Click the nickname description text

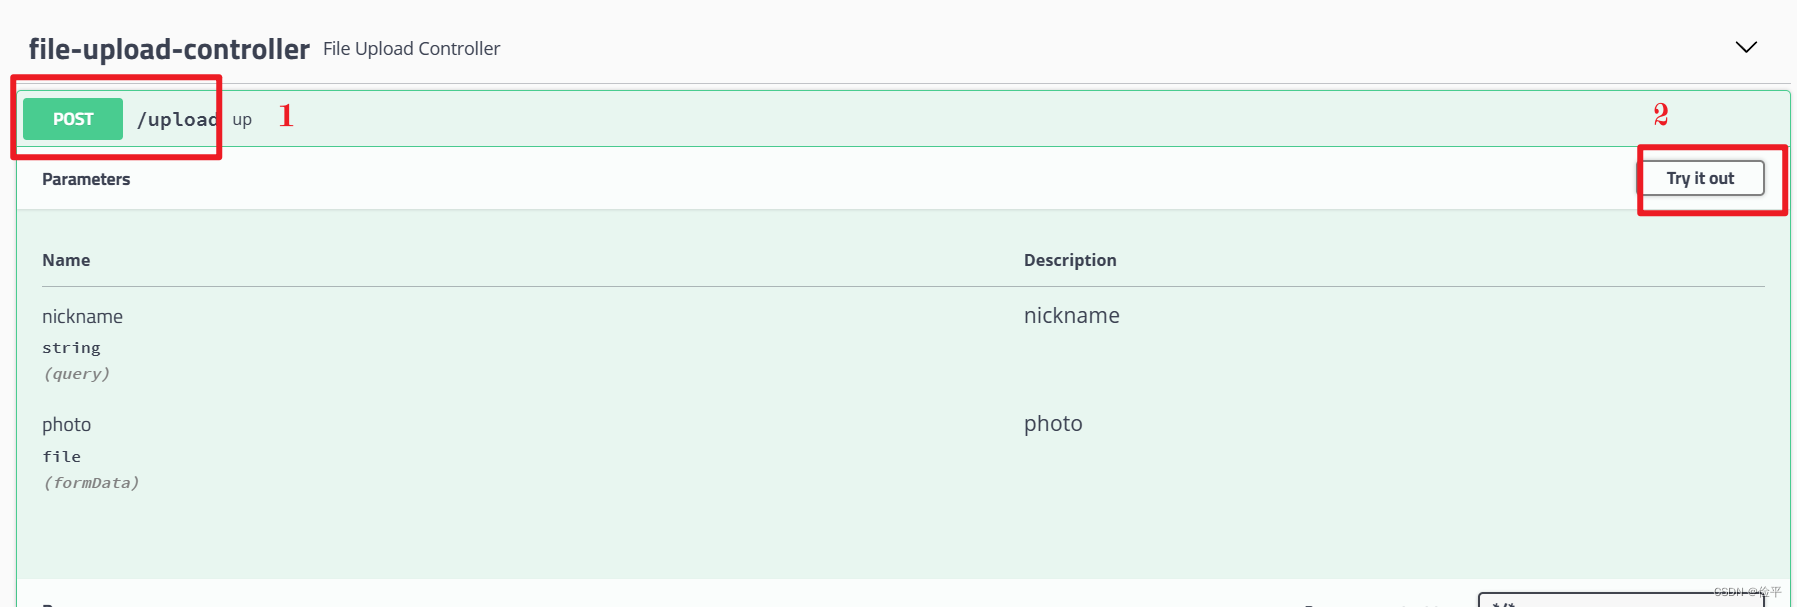click(x=1071, y=316)
